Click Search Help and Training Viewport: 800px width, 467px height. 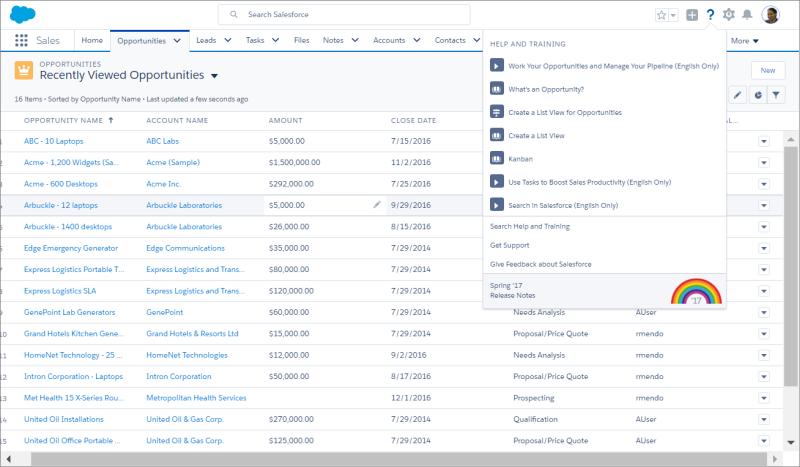point(530,226)
